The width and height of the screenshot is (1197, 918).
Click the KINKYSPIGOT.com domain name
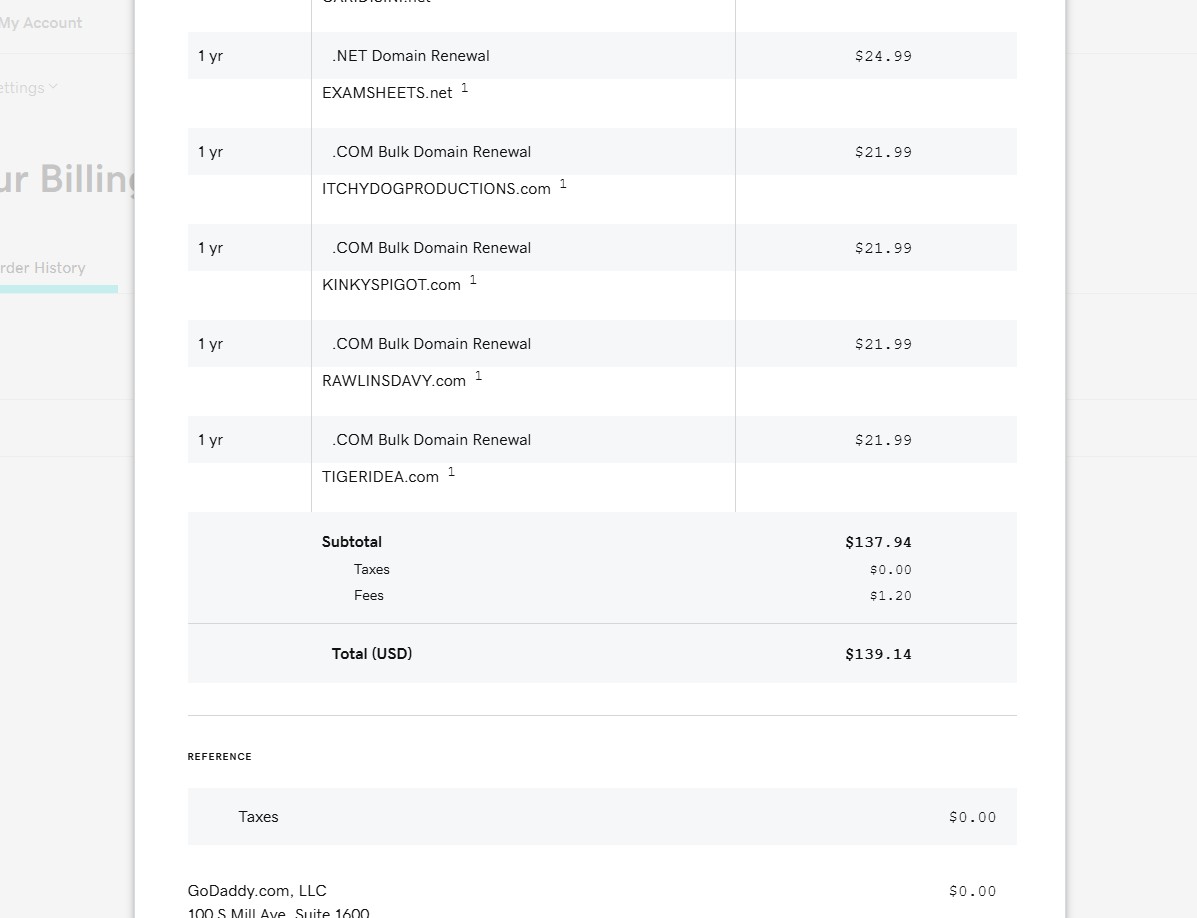(391, 285)
